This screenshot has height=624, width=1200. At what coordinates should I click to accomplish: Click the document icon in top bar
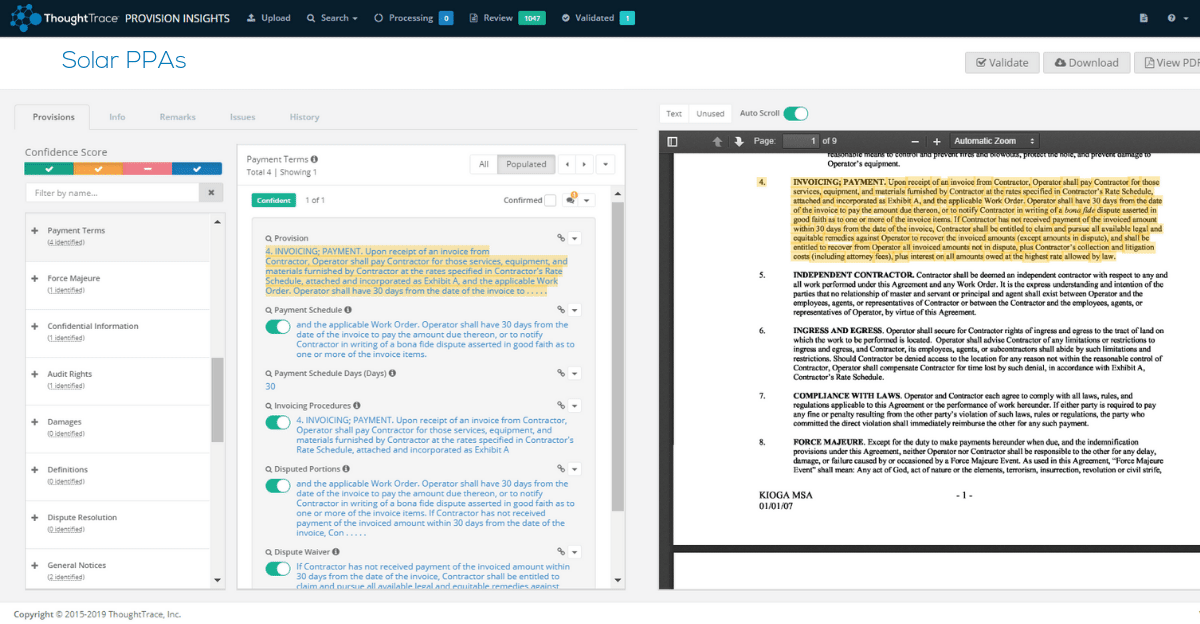1144,18
